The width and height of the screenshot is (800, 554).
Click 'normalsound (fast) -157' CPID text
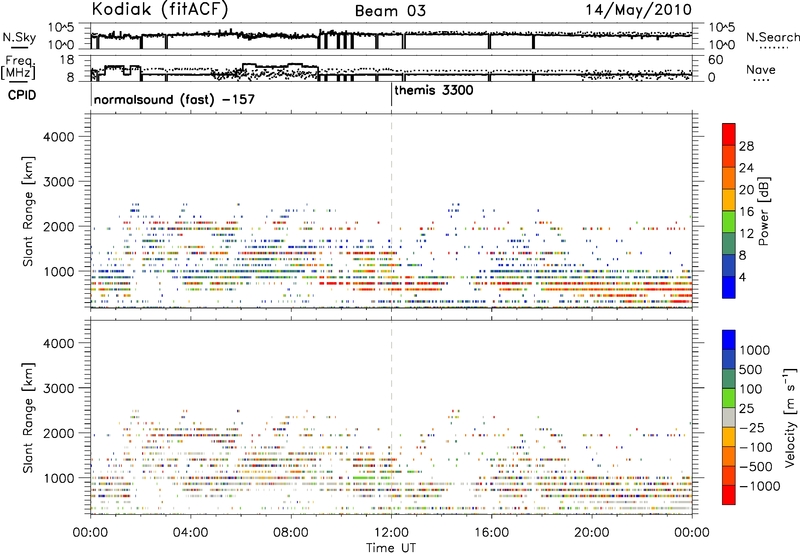(174, 99)
